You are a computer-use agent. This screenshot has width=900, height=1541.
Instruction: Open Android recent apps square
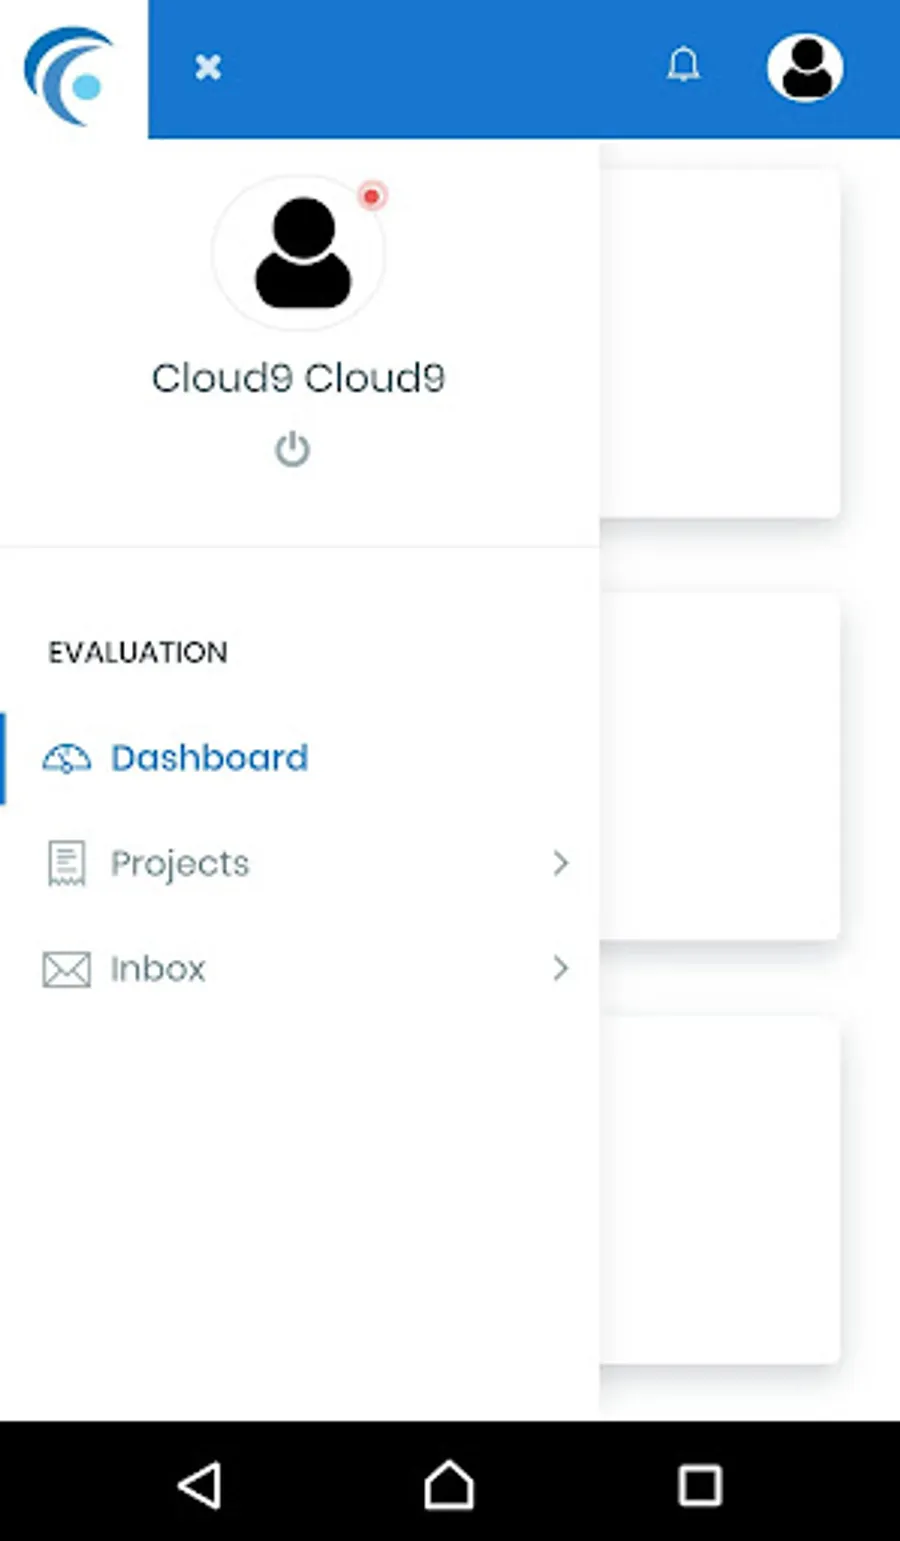699,1485
